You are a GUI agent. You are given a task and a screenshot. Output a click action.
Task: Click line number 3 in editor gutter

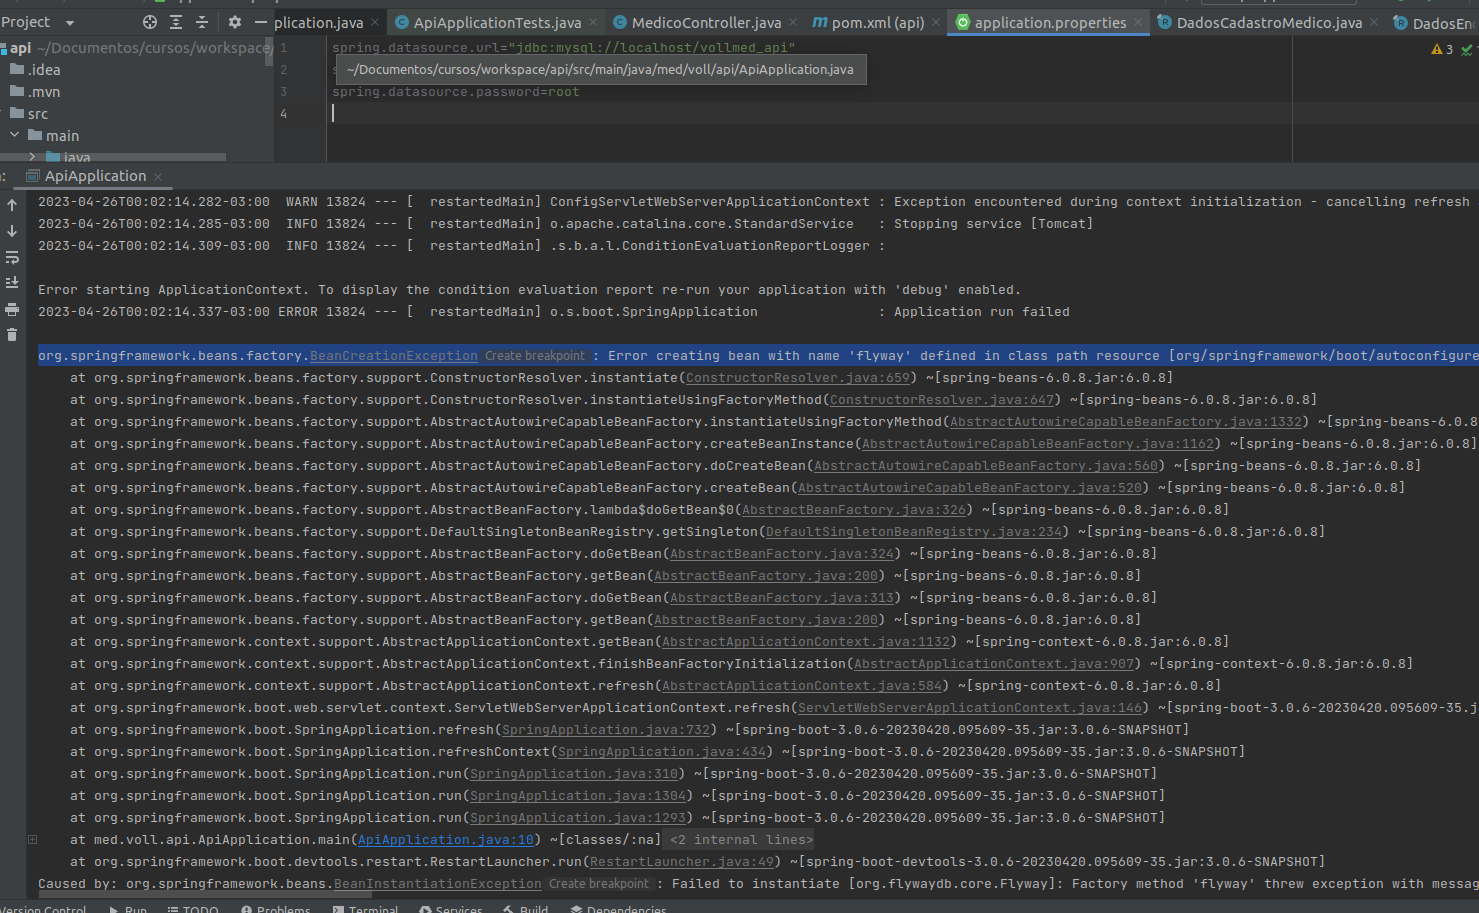click(x=283, y=92)
